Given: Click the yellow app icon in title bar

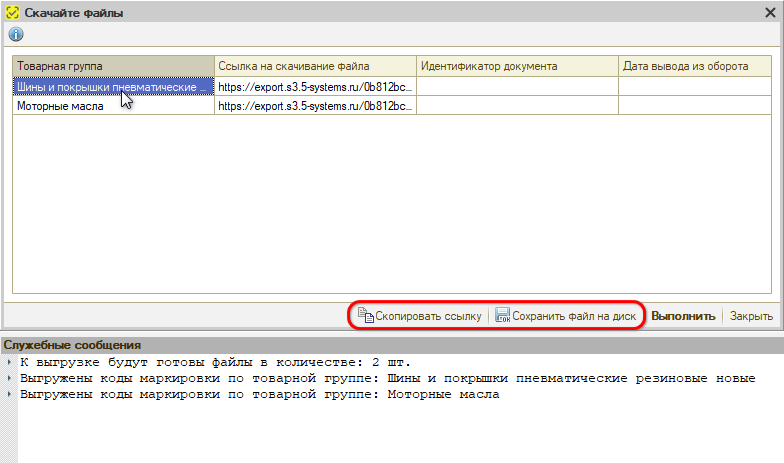Looking at the screenshot, I should click(x=13, y=12).
